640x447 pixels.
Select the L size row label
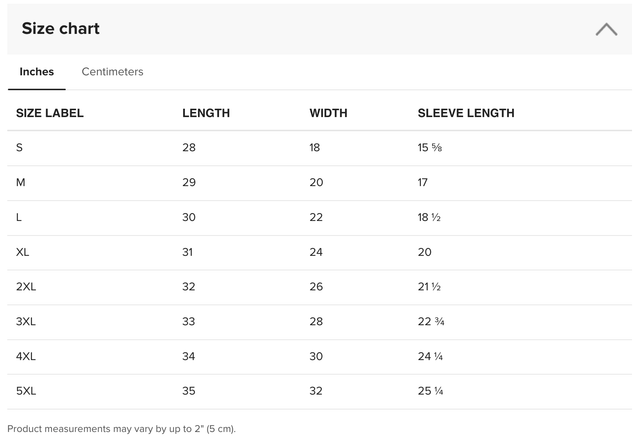click(20, 218)
